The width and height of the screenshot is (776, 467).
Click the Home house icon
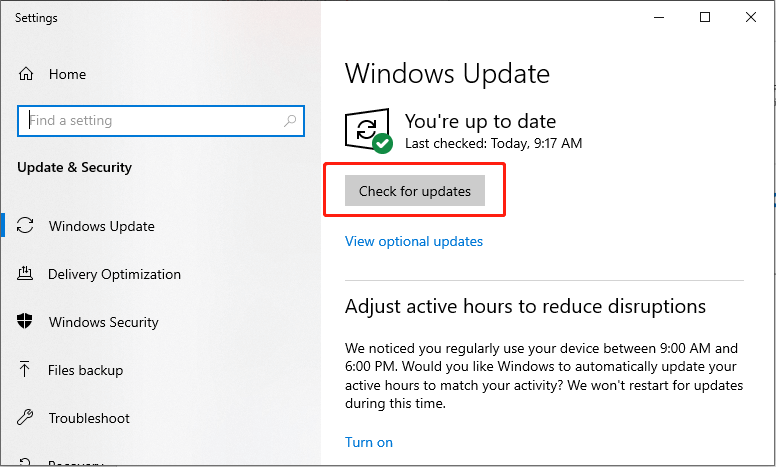coord(27,74)
